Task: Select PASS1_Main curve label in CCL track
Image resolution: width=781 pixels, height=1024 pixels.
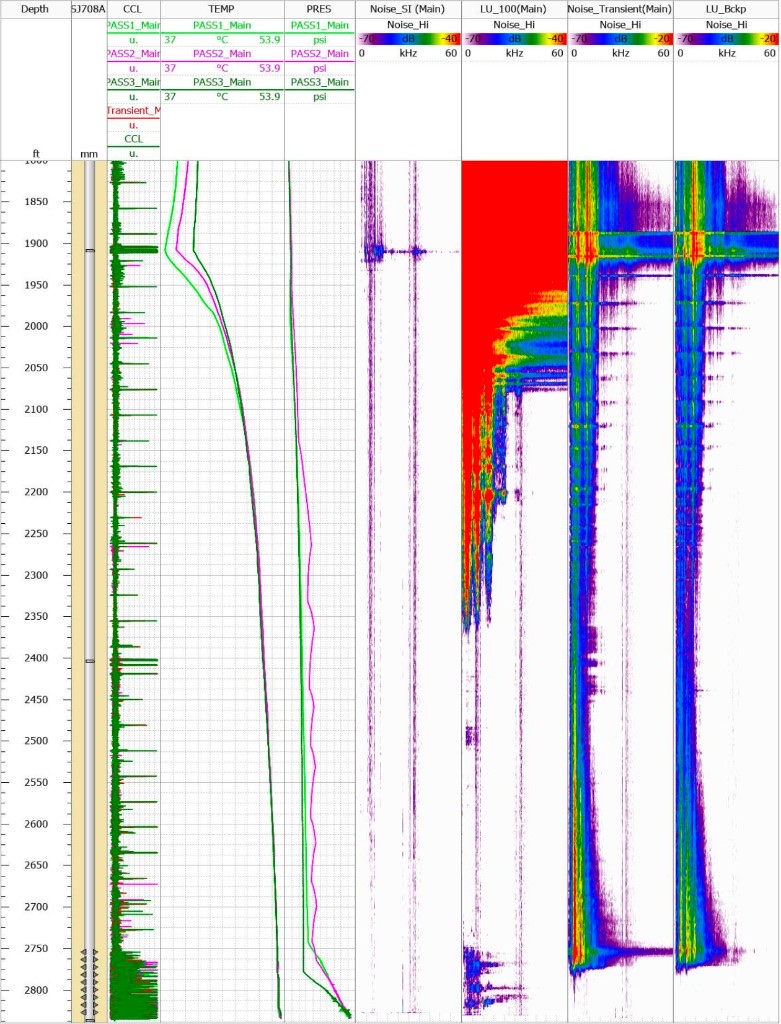Action: (x=133, y=25)
